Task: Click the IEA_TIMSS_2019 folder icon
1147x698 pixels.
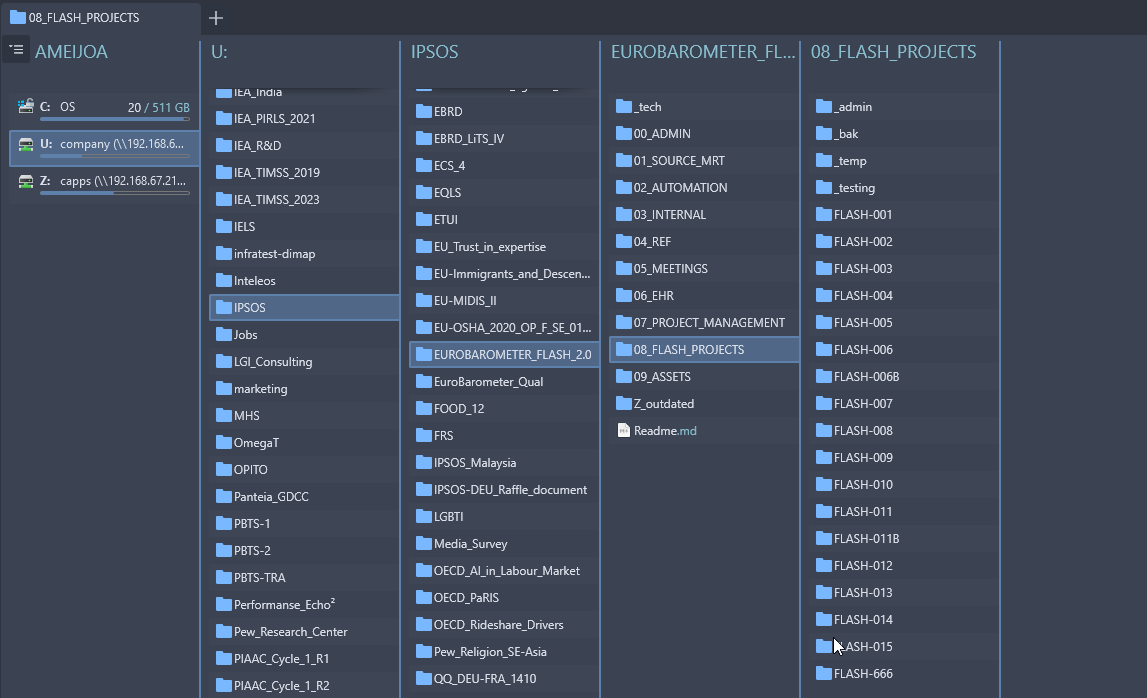Action: pos(224,172)
